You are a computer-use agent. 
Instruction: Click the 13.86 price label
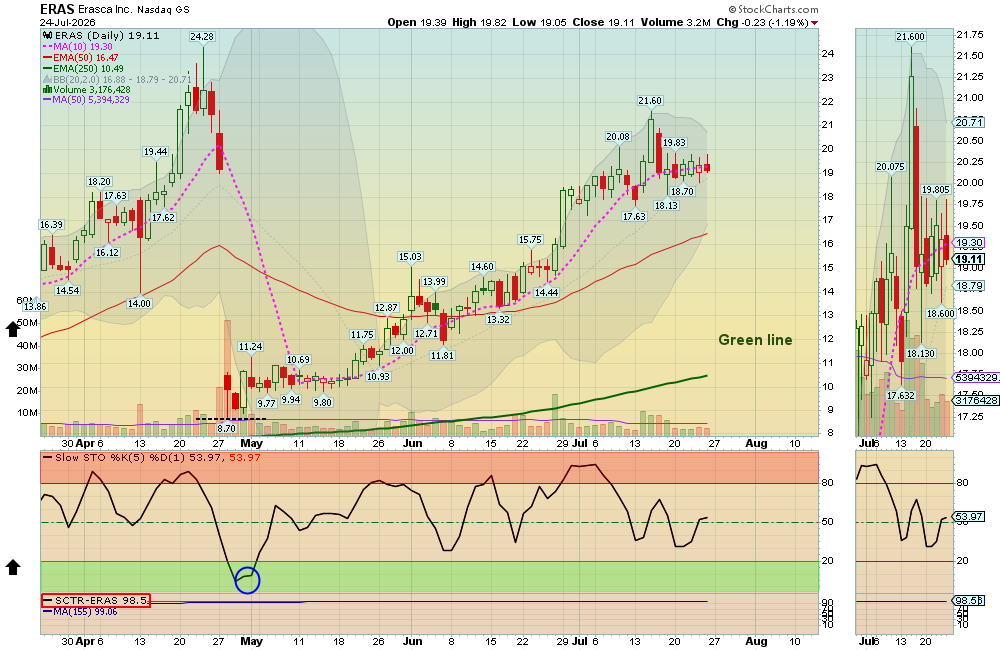point(35,306)
